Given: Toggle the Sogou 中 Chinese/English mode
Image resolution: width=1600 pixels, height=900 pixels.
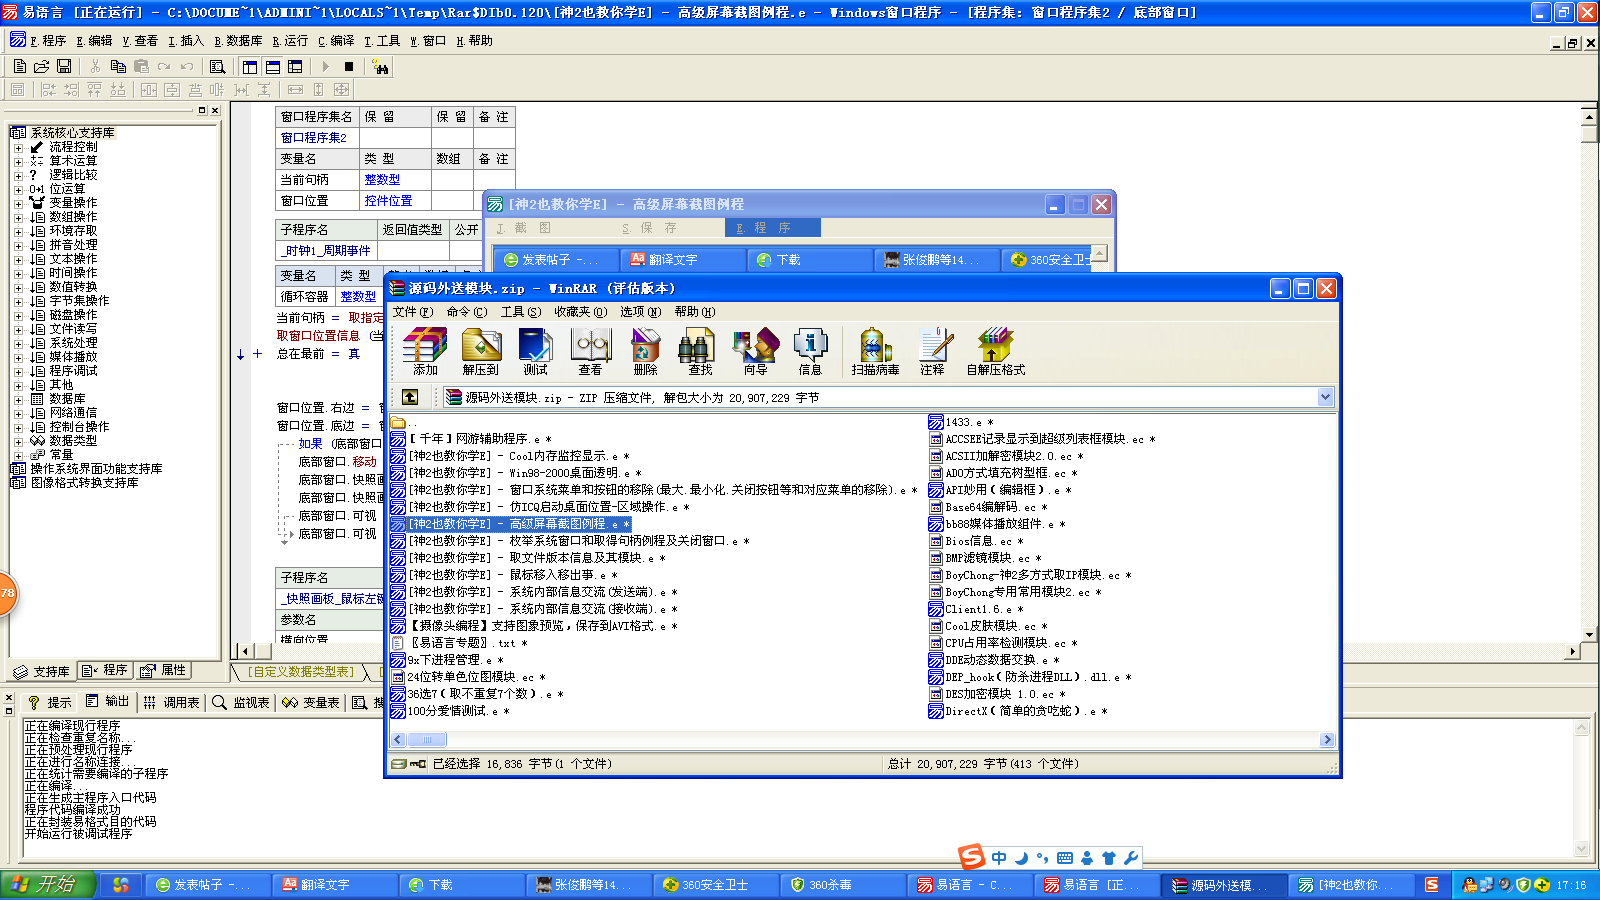Looking at the screenshot, I should click(x=999, y=858).
